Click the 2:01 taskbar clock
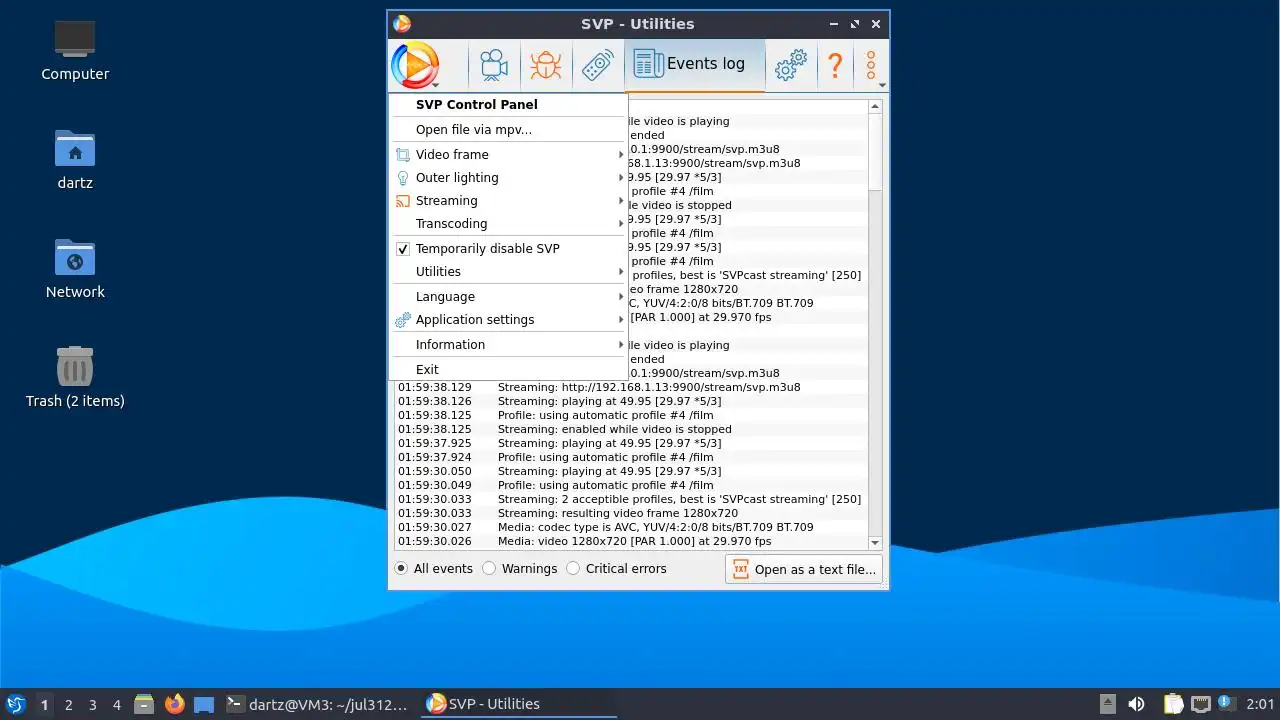Screen dimensions: 1280x720 click(x=1260, y=704)
